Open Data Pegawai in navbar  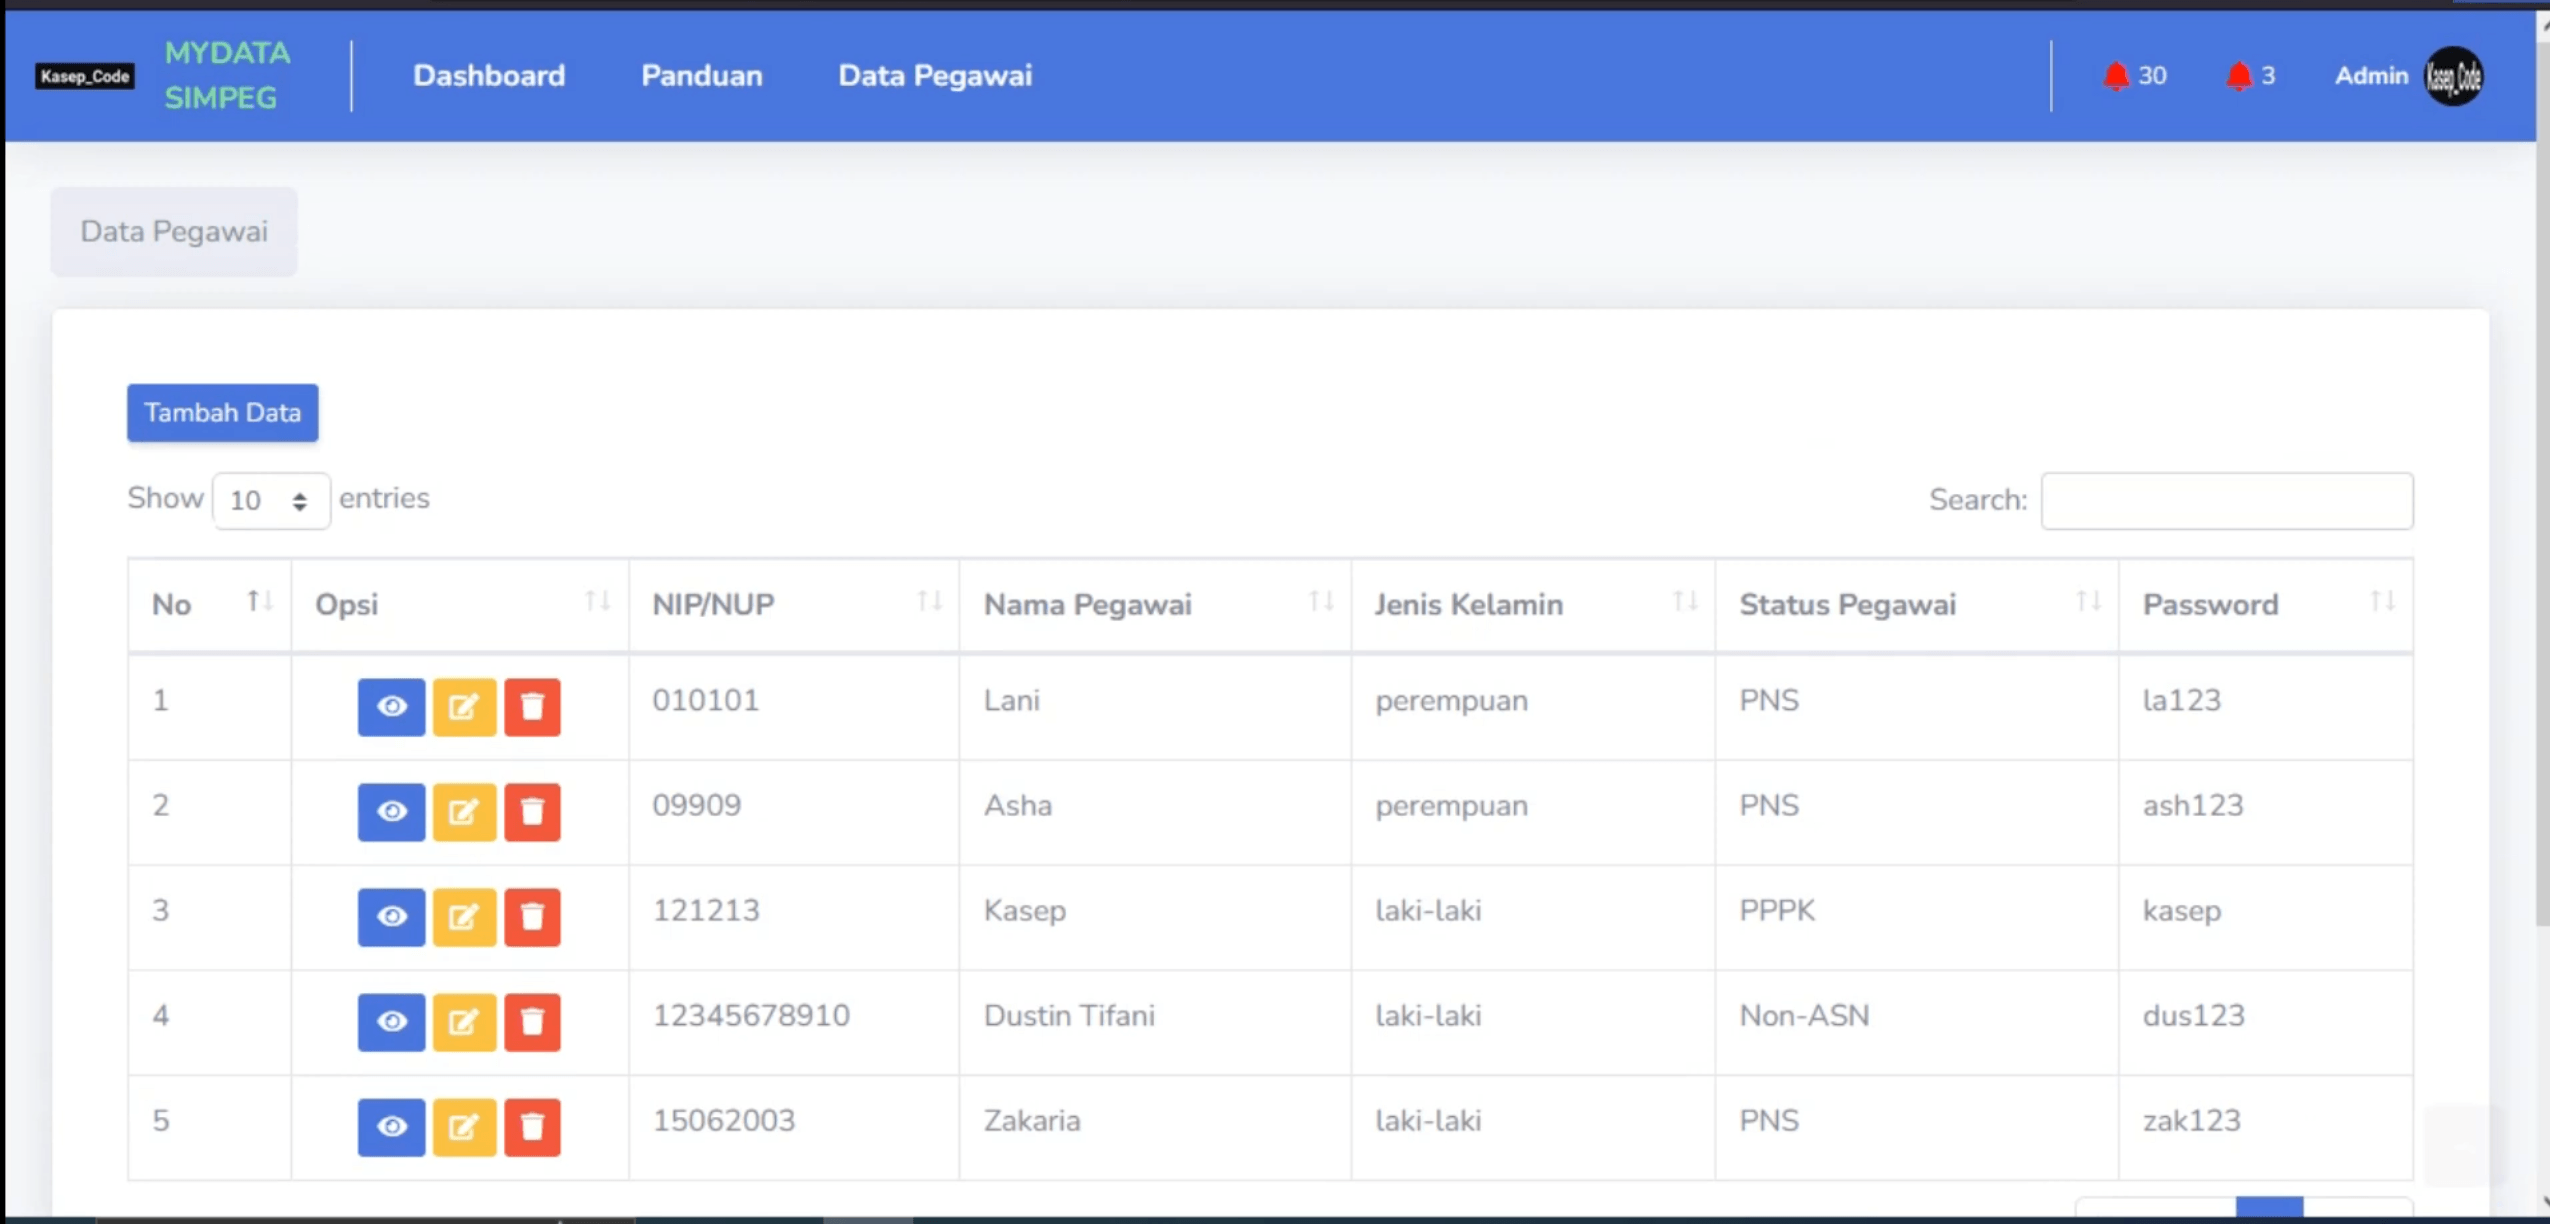point(935,76)
